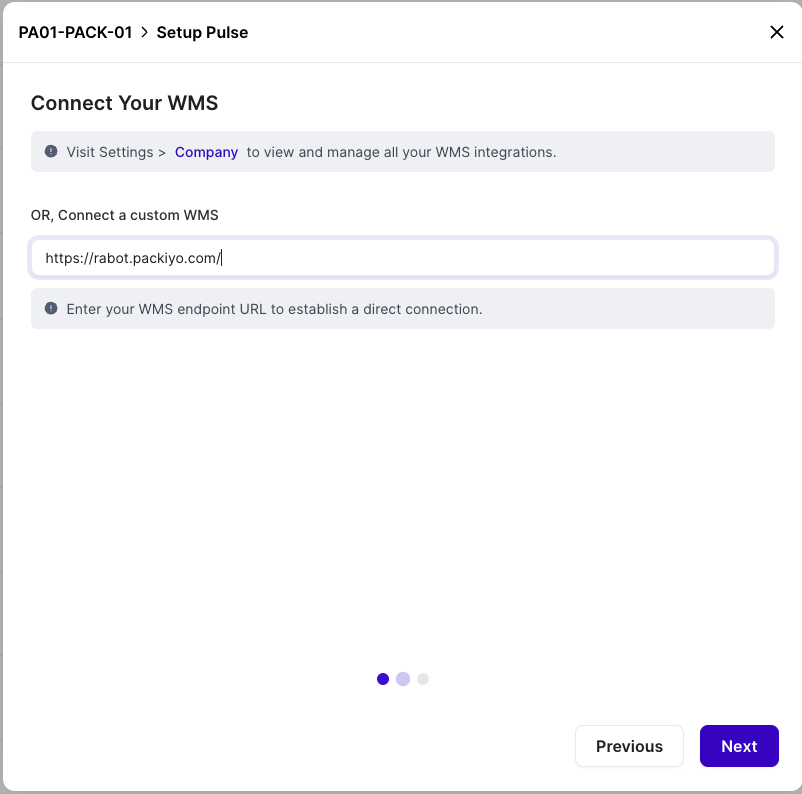Click the Enter your WMS endpoint URL hint

coord(274,309)
